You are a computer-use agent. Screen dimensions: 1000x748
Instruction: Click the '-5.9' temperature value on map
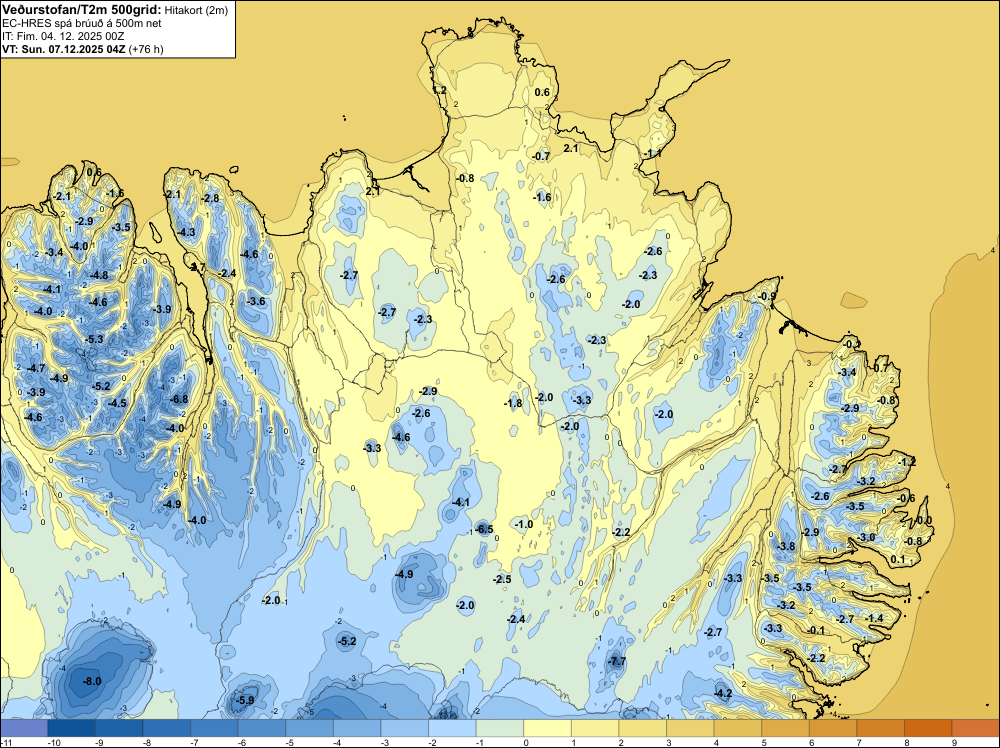[x=245, y=700]
